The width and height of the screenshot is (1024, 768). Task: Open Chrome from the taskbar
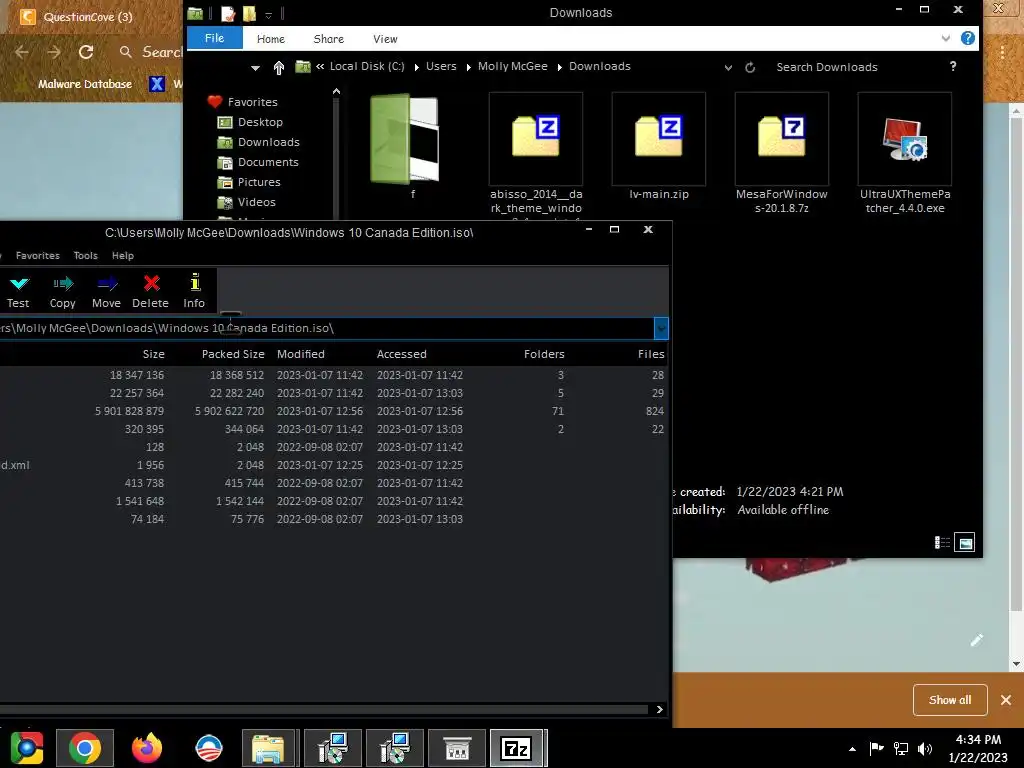[x=85, y=748]
